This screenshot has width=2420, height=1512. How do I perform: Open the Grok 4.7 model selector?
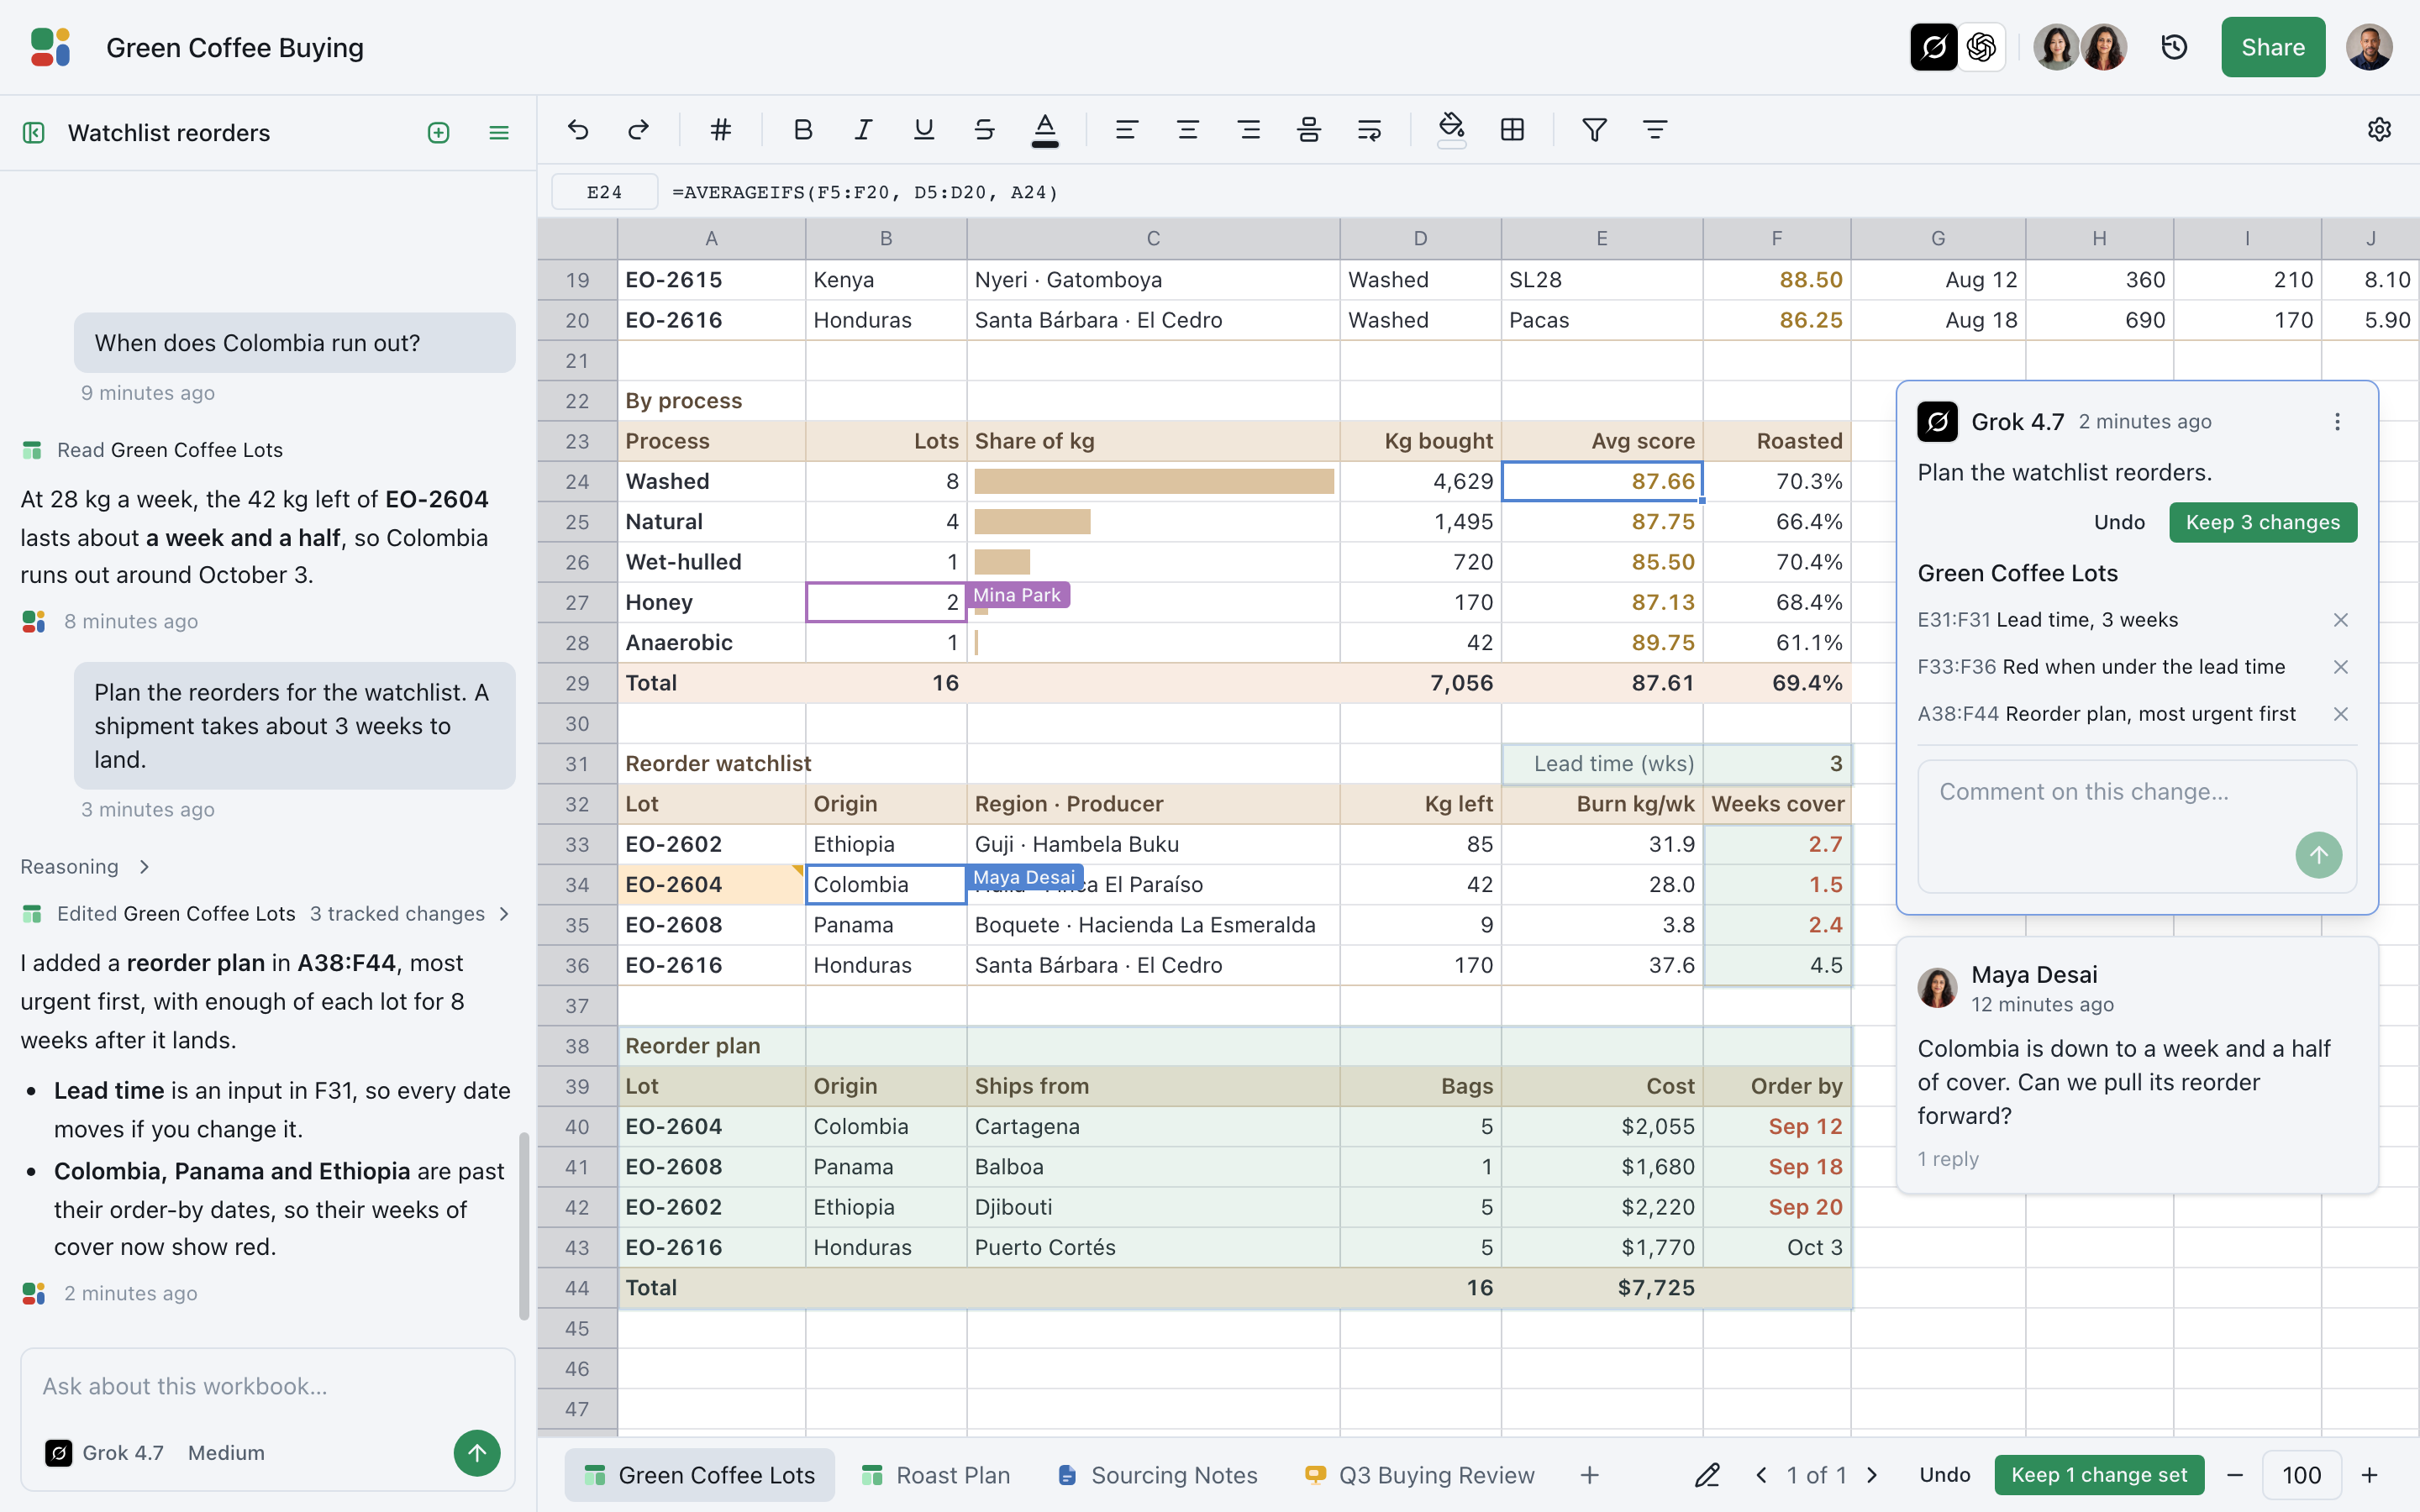[x=104, y=1453]
